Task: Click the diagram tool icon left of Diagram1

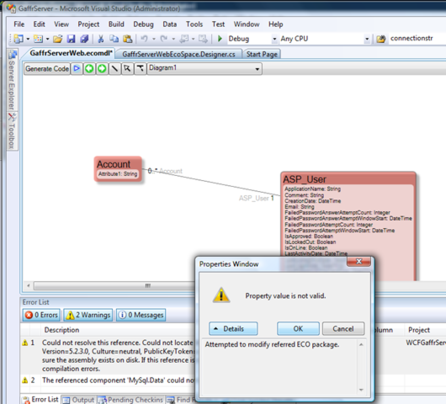Action: point(140,69)
